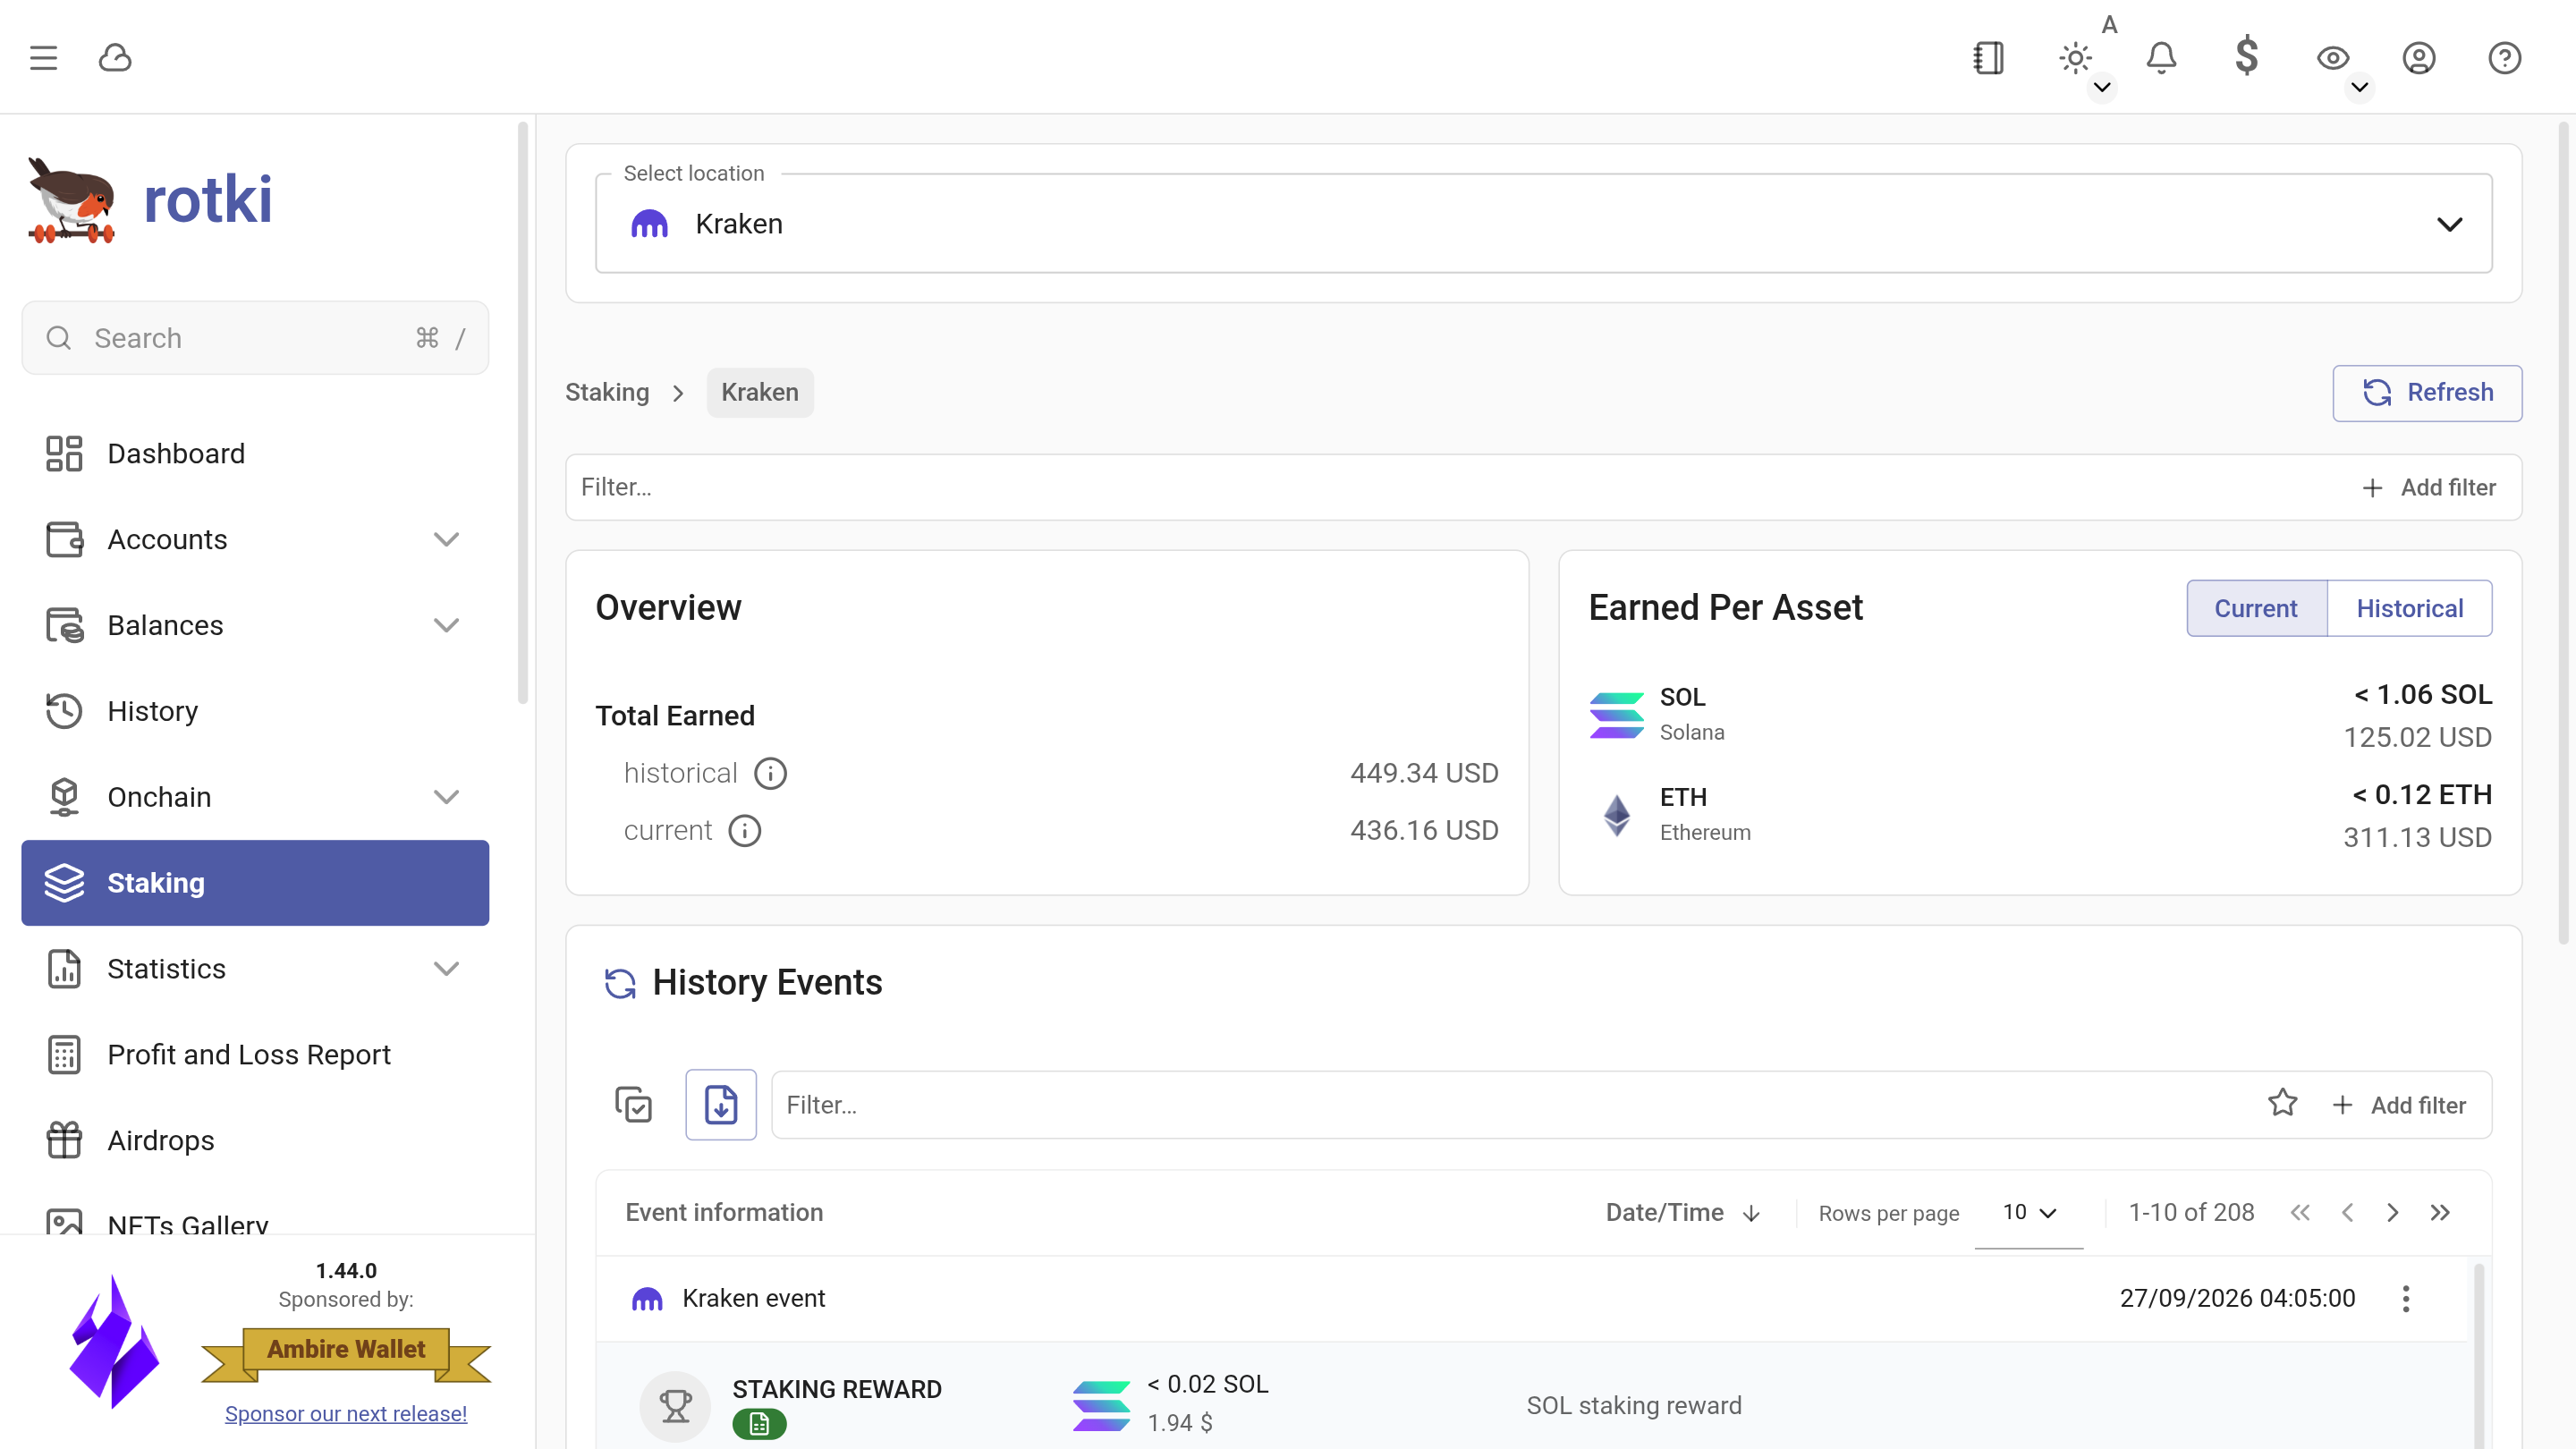The image size is (2576, 1449).
Task: Toggle event selection mode checkbox icon
Action: (x=634, y=1105)
